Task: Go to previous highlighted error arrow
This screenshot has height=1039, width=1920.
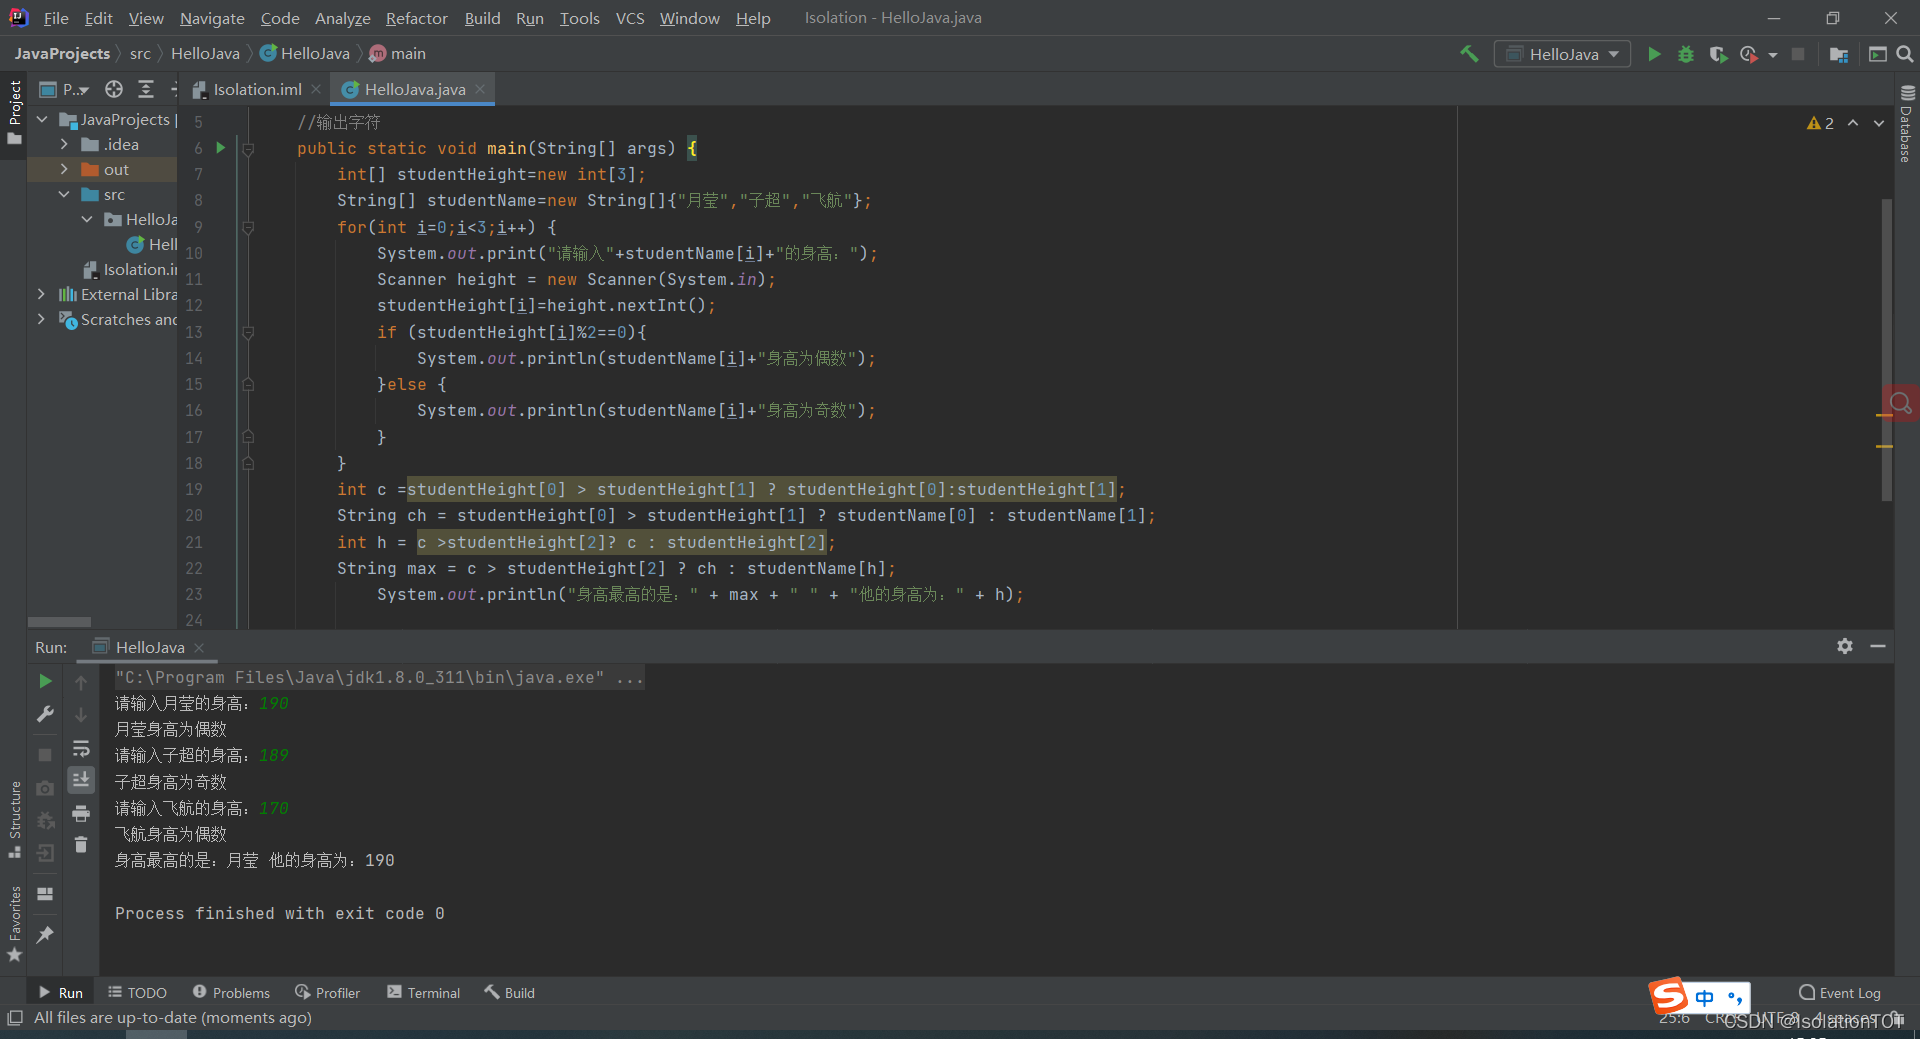Action: [1853, 123]
